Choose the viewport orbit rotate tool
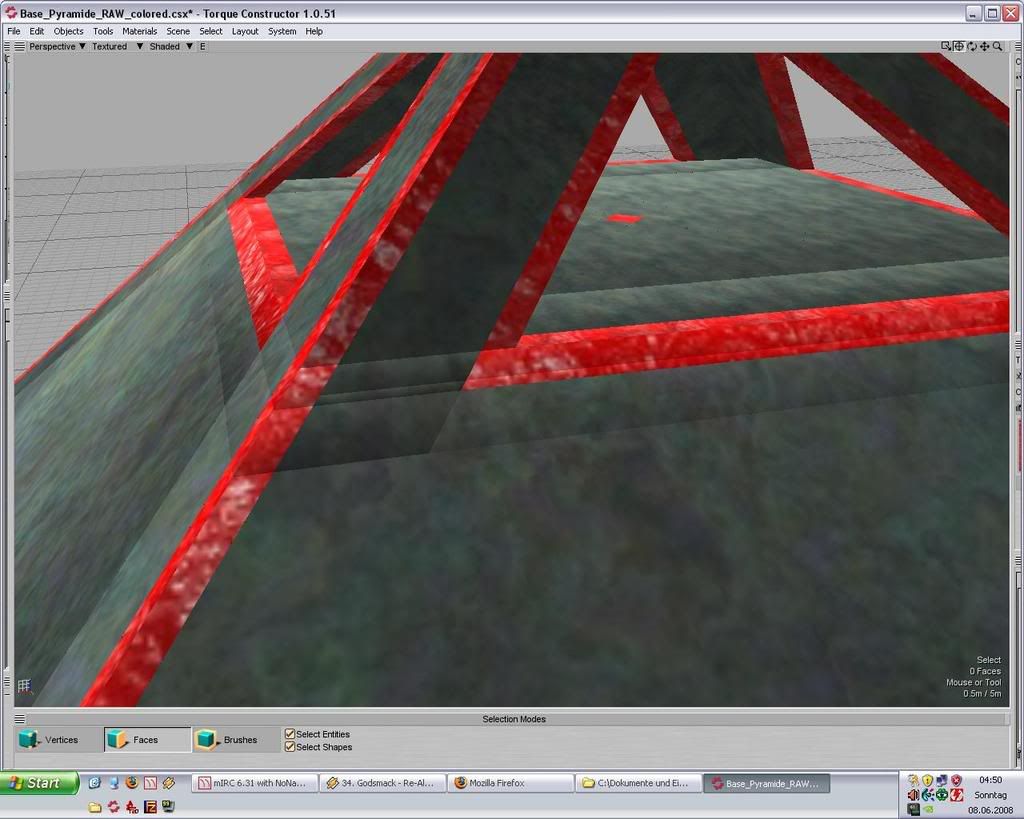1024x819 pixels. [971, 46]
